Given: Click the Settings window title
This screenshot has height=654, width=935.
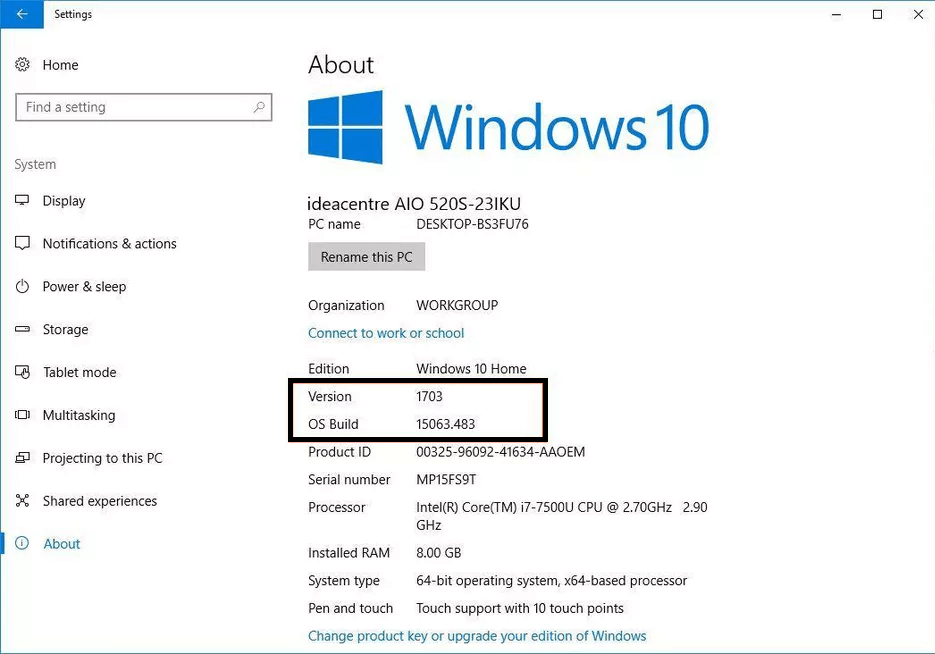Looking at the screenshot, I should click(73, 14).
